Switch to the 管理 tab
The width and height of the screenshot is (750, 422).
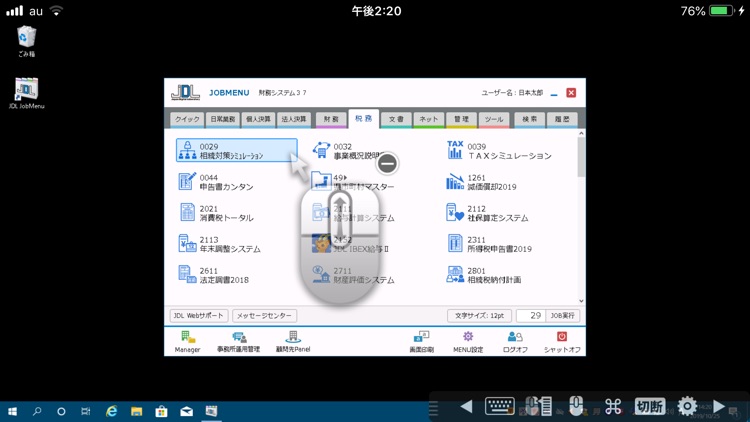pos(461,119)
